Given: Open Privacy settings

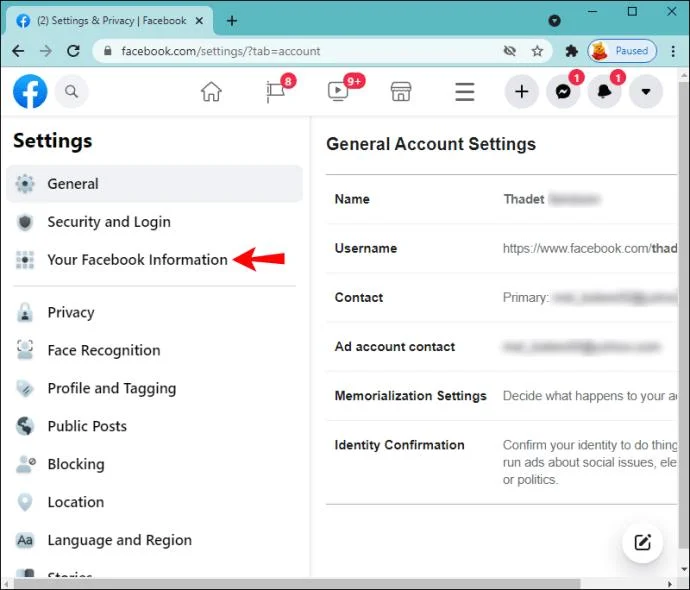Looking at the screenshot, I should (154, 312).
